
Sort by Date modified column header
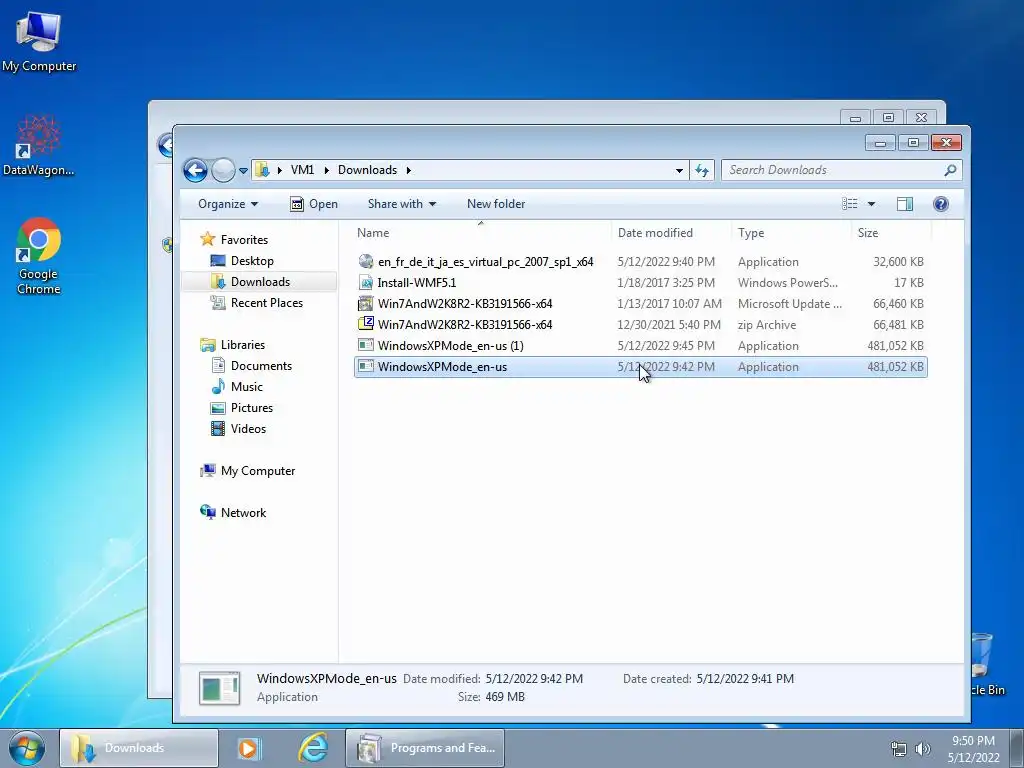tap(672, 232)
